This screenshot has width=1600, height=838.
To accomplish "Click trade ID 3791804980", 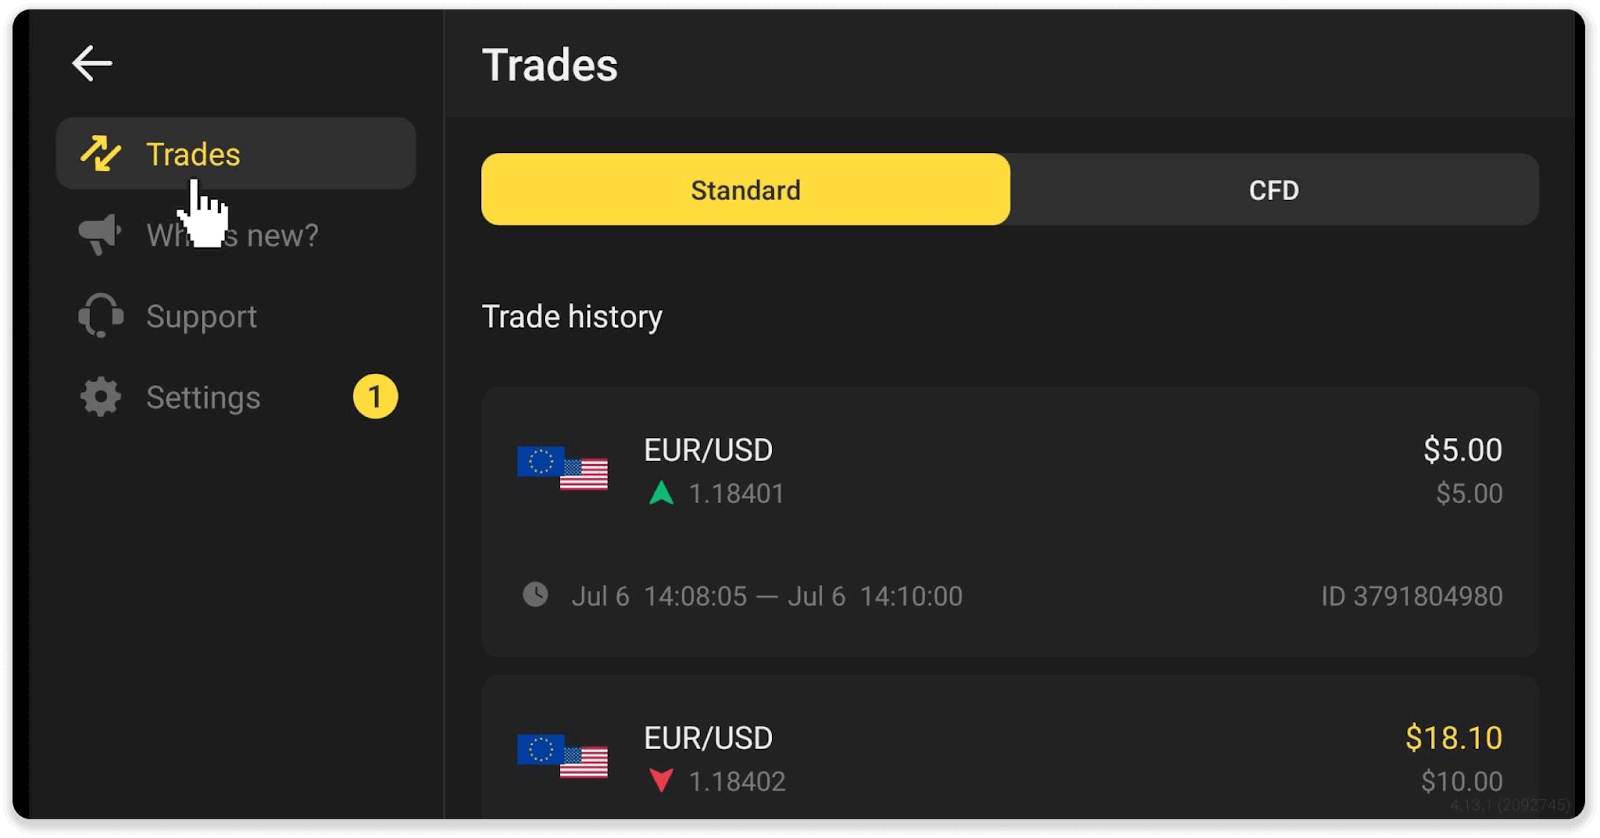I will [1411, 595].
